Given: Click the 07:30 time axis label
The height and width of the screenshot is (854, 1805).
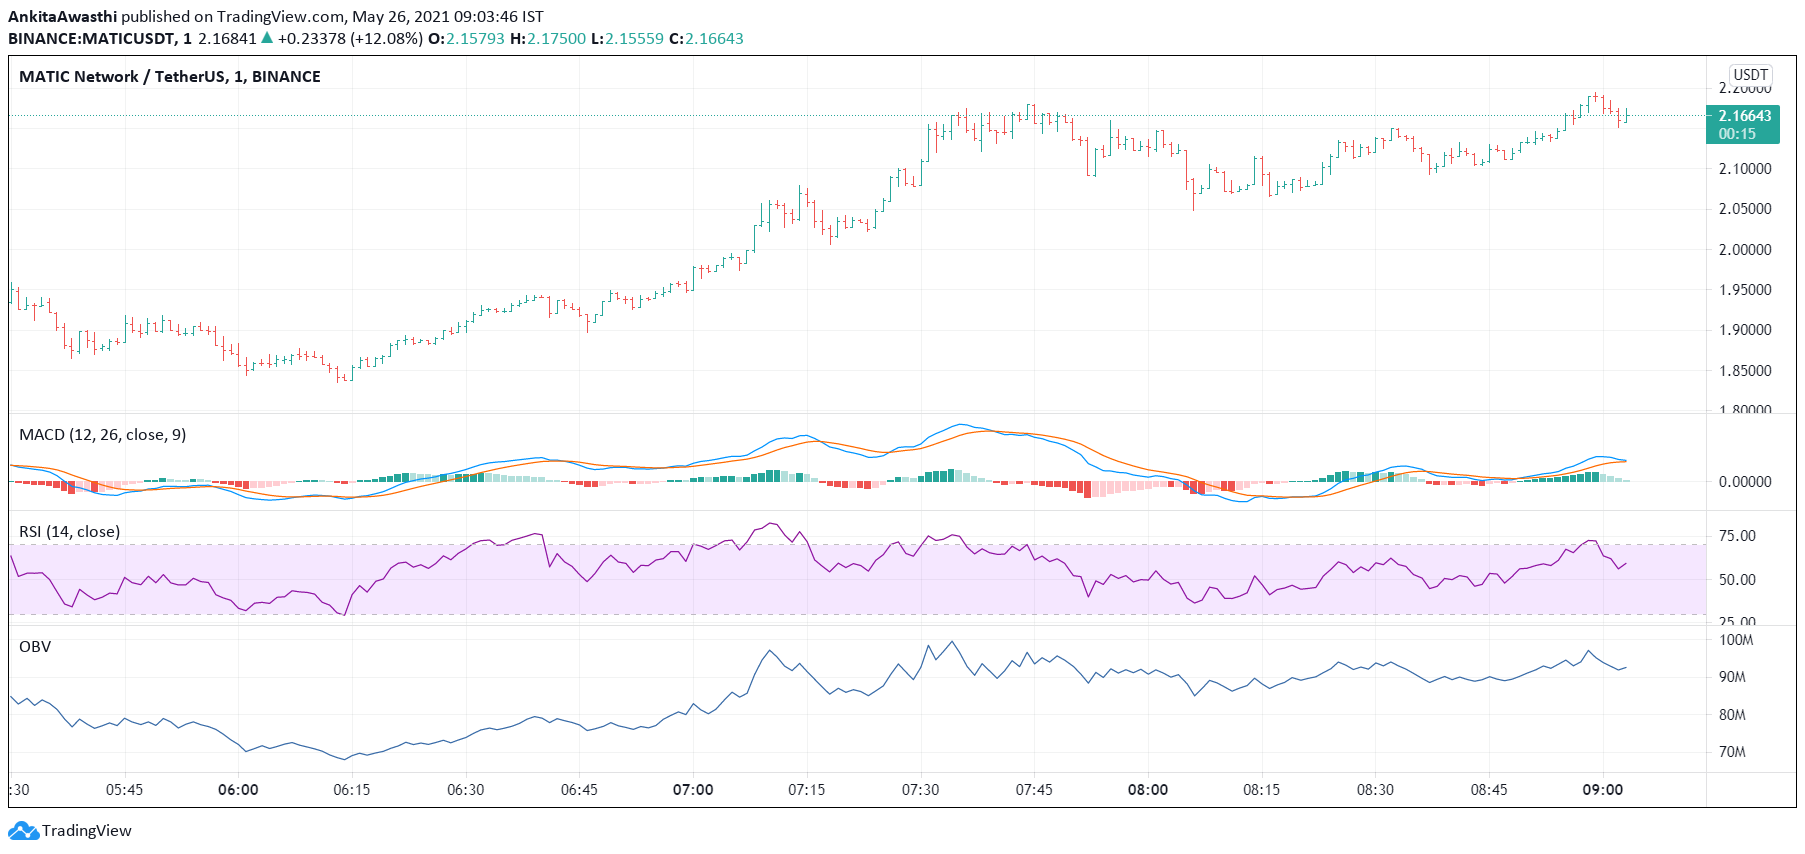Looking at the screenshot, I should (x=921, y=790).
